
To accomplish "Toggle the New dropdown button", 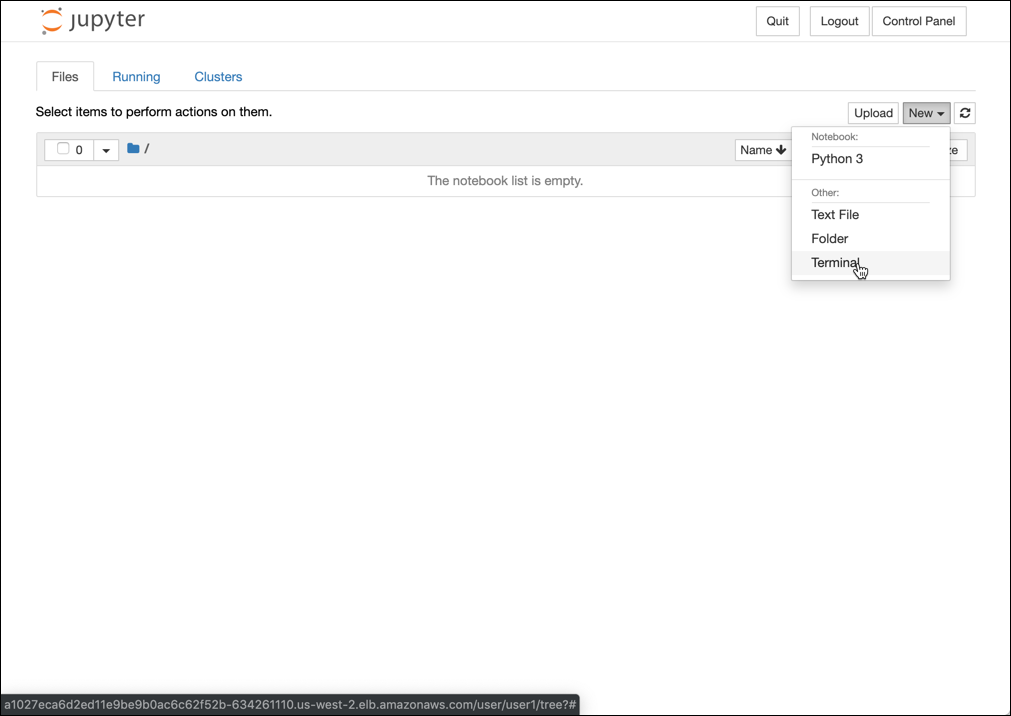I will (x=926, y=113).
